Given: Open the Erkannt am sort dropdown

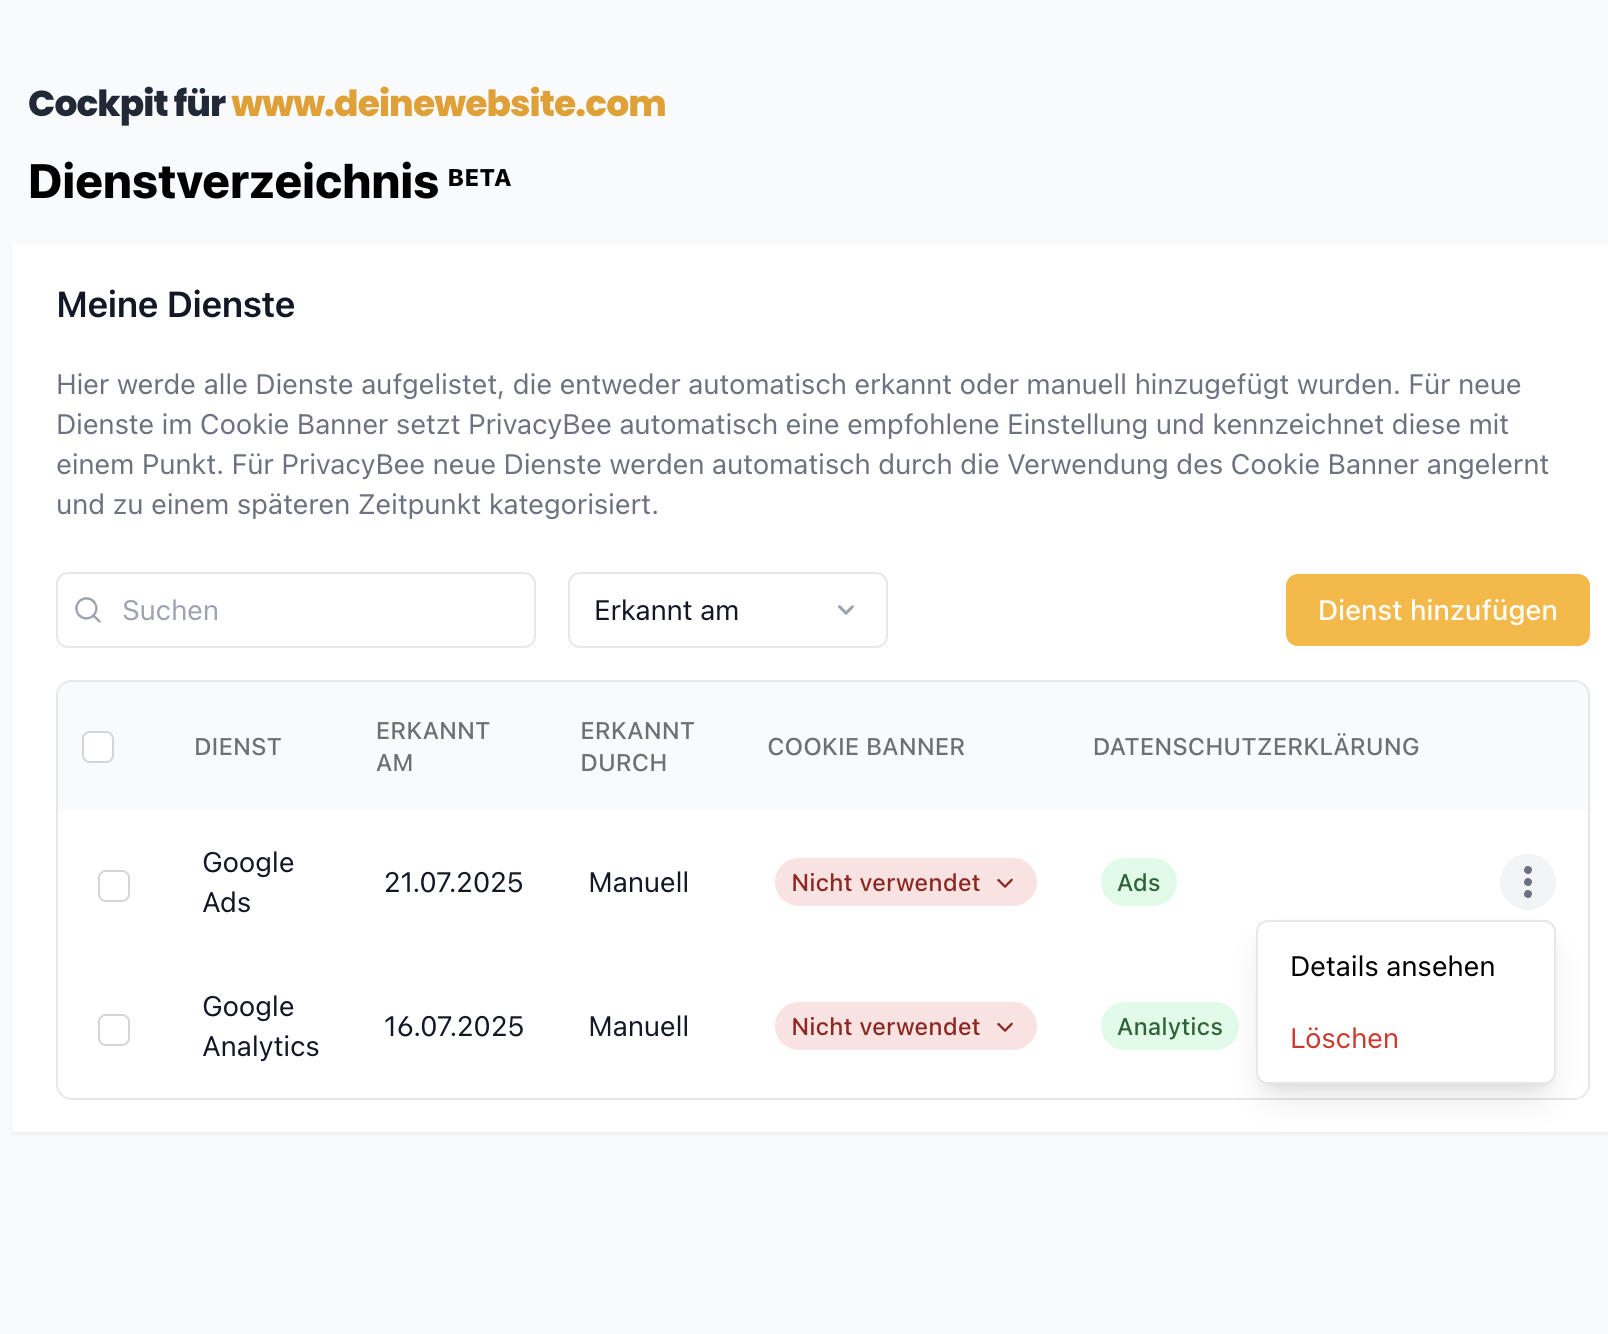Looking at the screenshot, I should coord(727,610).
